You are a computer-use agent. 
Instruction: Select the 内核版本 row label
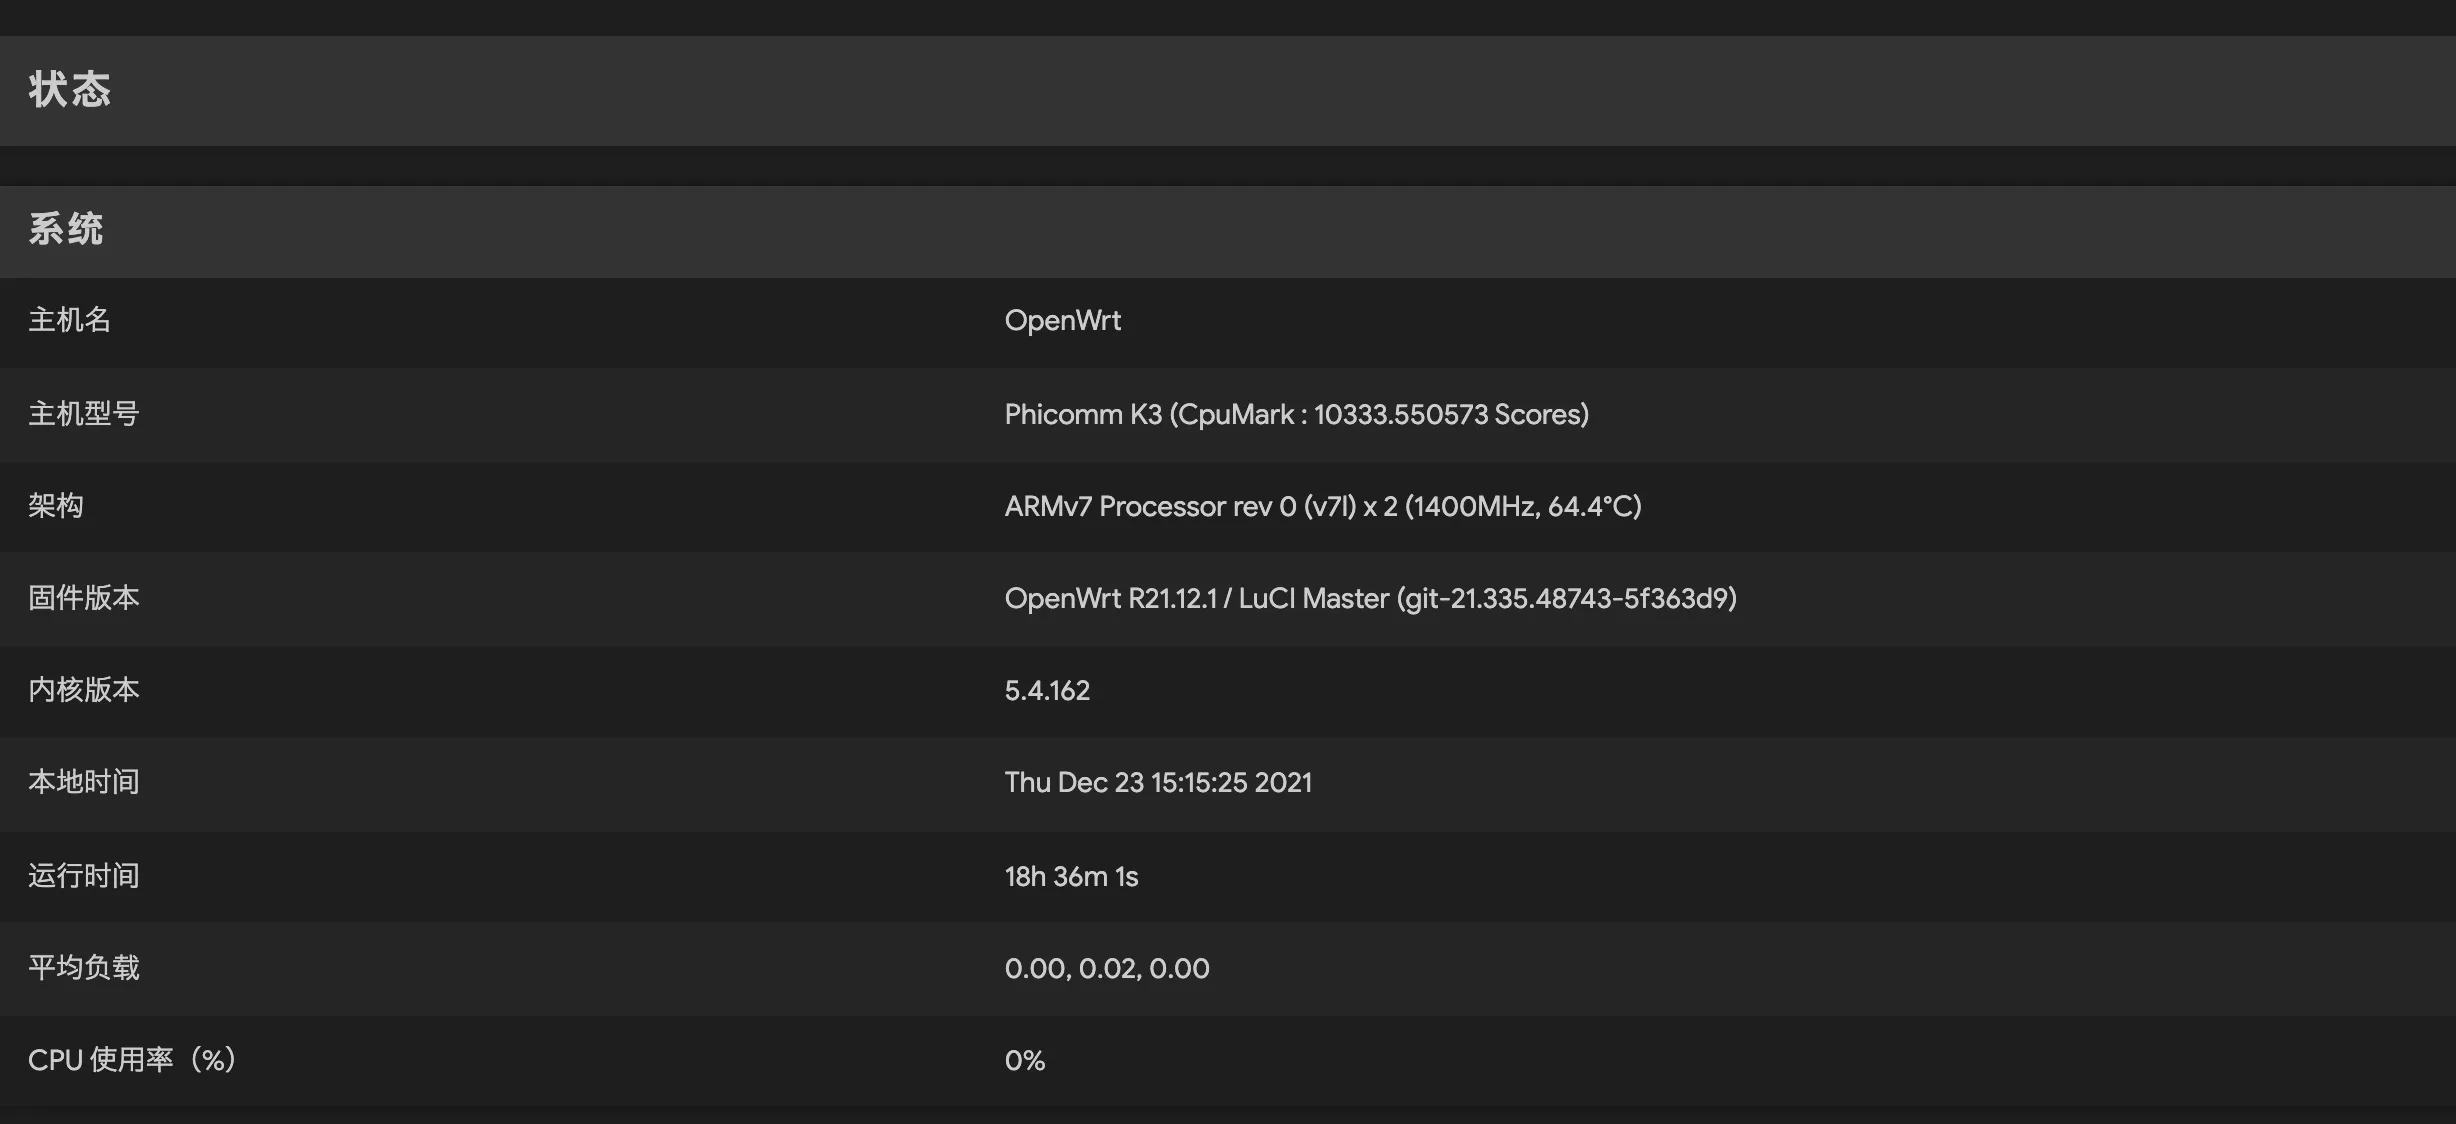(x=83, y=690)
